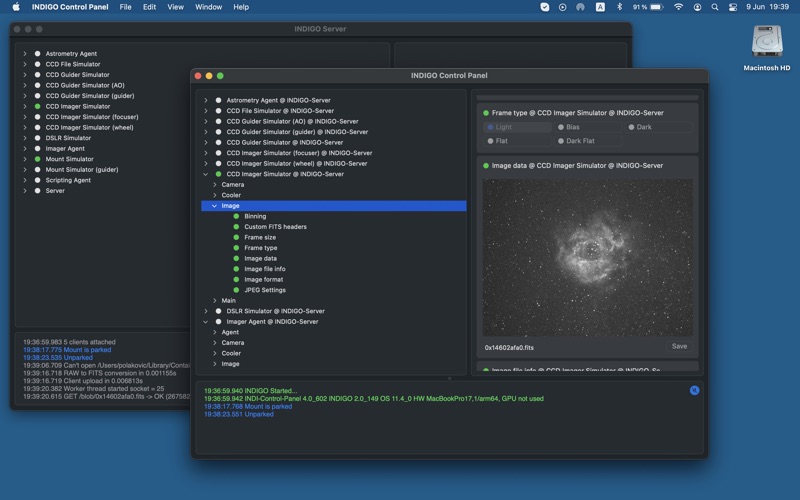Open Spotlight search in menu bar

point(715,7)
